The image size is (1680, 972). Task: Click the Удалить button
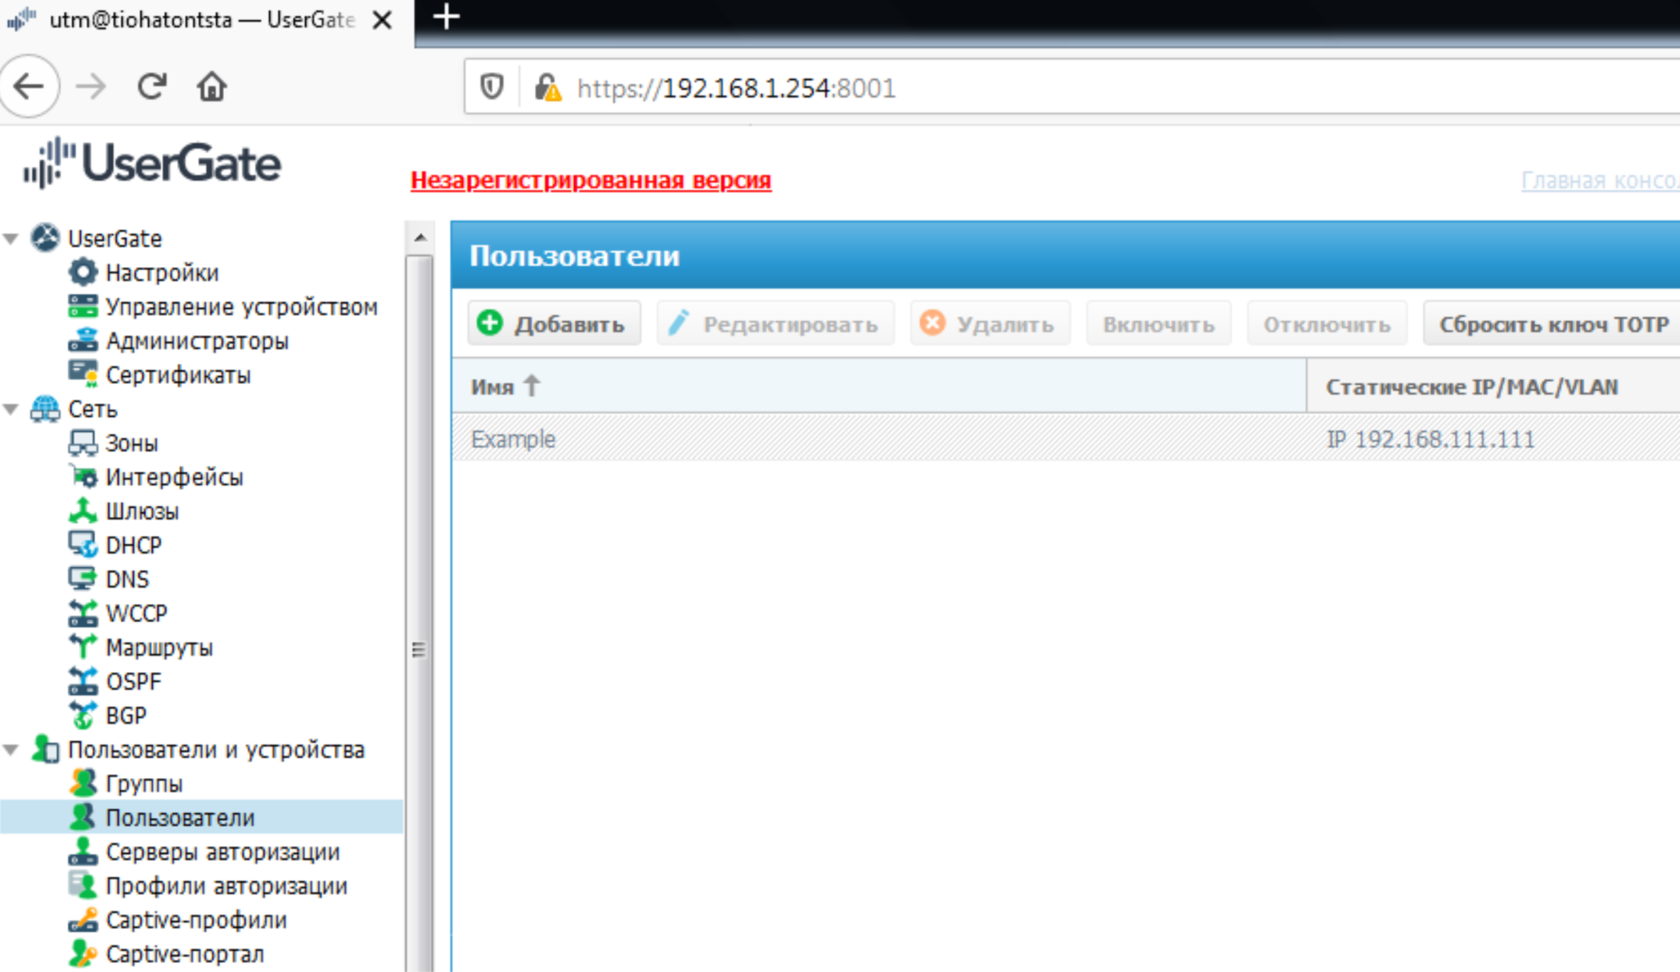coord(990,324)
